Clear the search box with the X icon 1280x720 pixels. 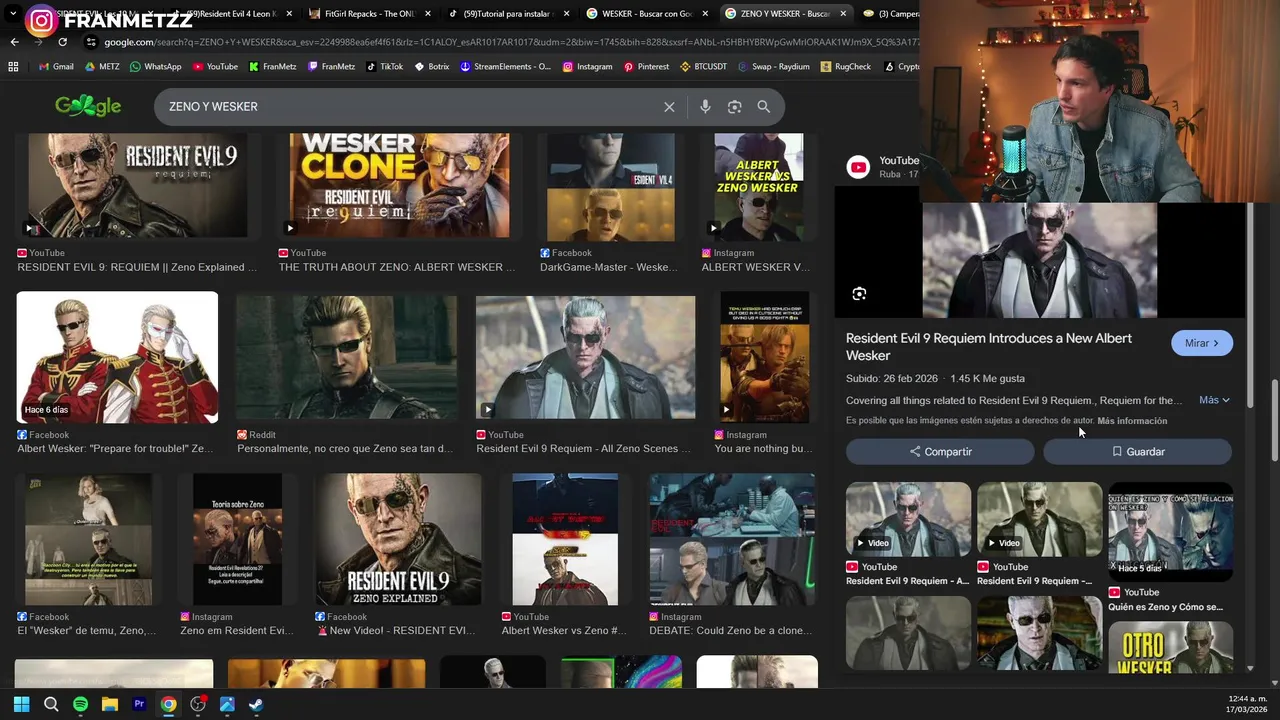click(669, 107)
